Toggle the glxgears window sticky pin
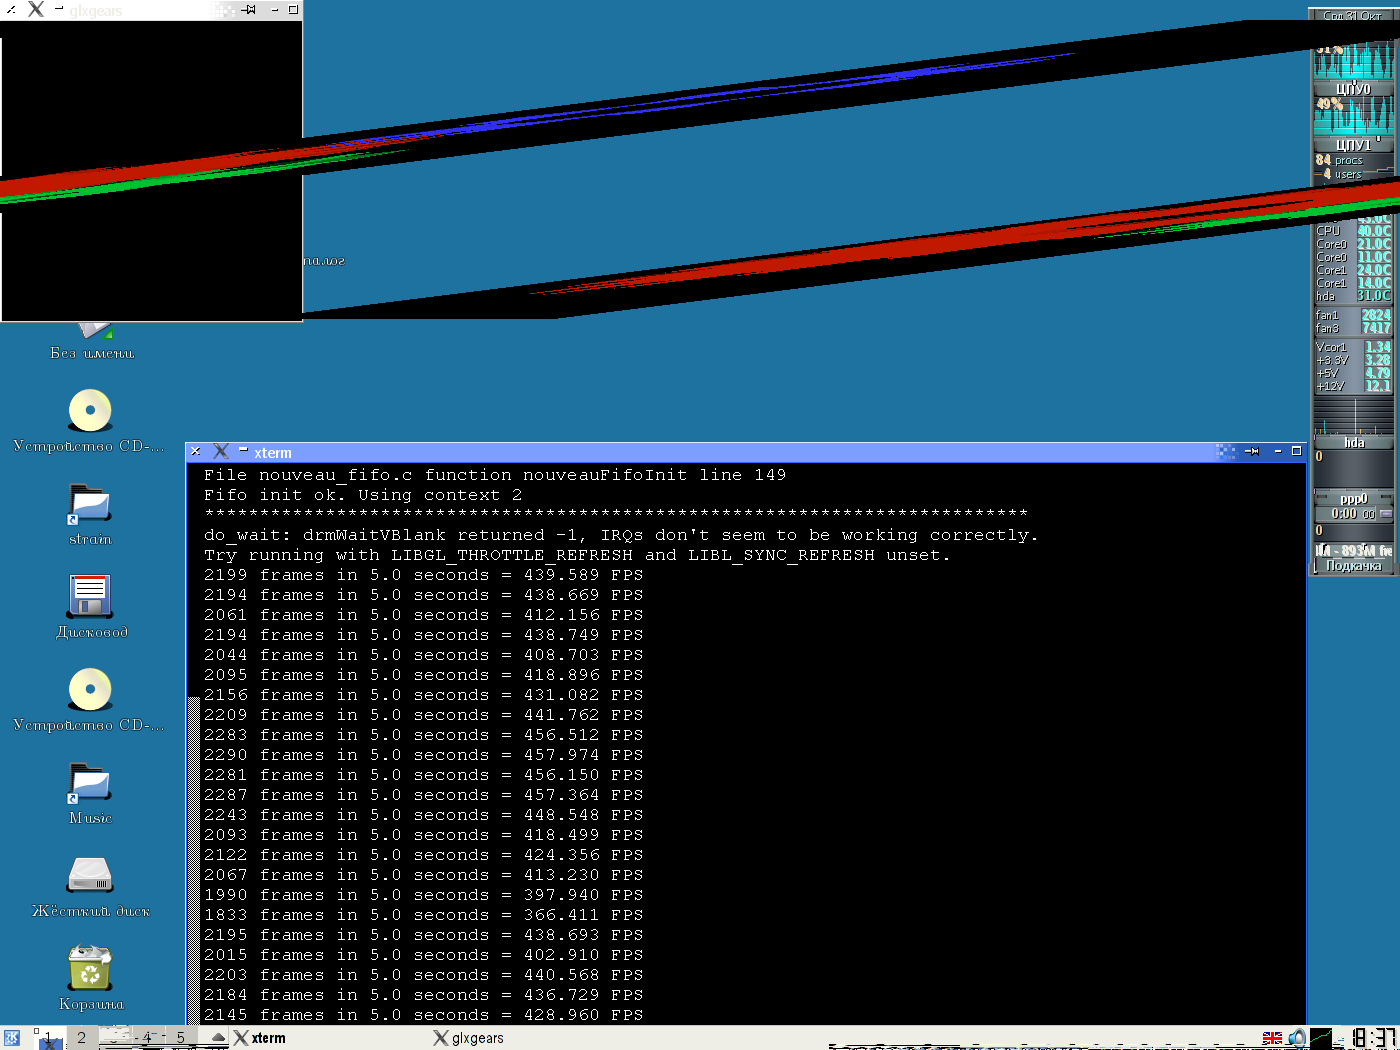1400x1050 pixels. coord(249,10)
